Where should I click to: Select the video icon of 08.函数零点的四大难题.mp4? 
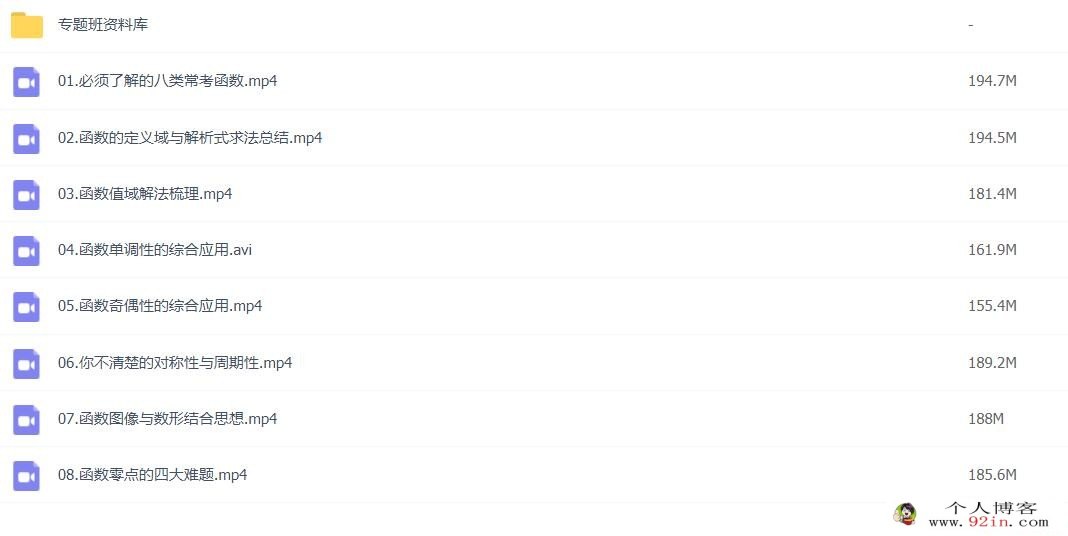click(27, 475)
